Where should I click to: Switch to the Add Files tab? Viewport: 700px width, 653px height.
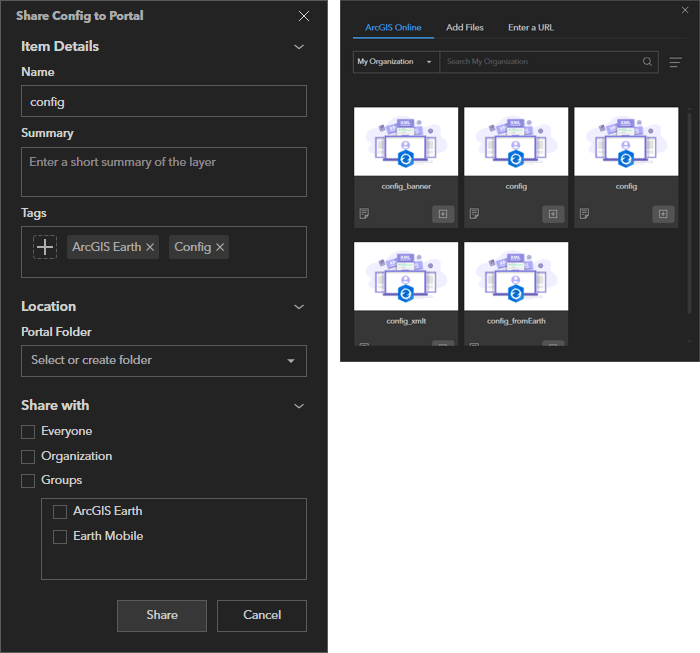(x=465, y=28)
